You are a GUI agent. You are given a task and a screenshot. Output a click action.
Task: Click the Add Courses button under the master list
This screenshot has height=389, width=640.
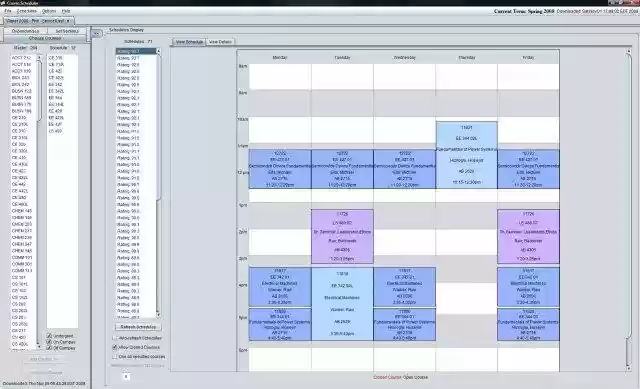(x=44, y=359)
